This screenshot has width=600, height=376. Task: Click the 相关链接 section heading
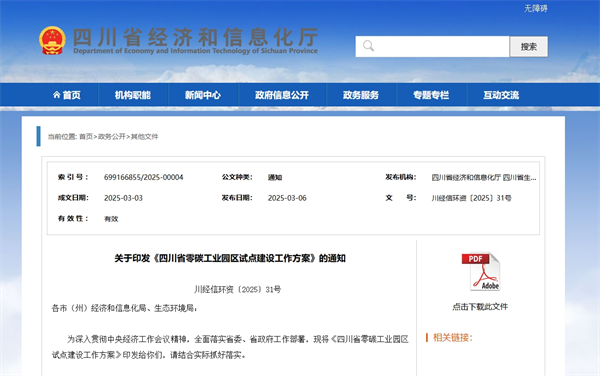pyautogui.click(x=453, y=337)
